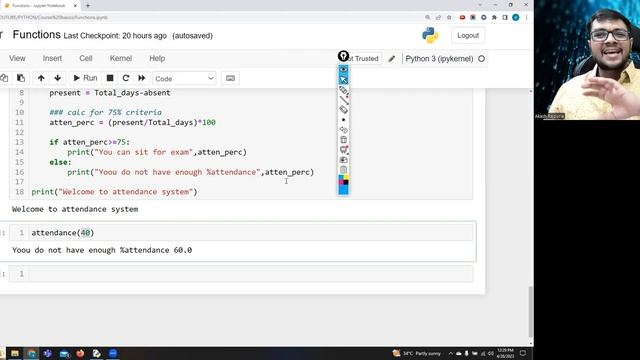Open Firefox from taskbar
This screenshot has width=640, height=360.
tap(80, 353)
